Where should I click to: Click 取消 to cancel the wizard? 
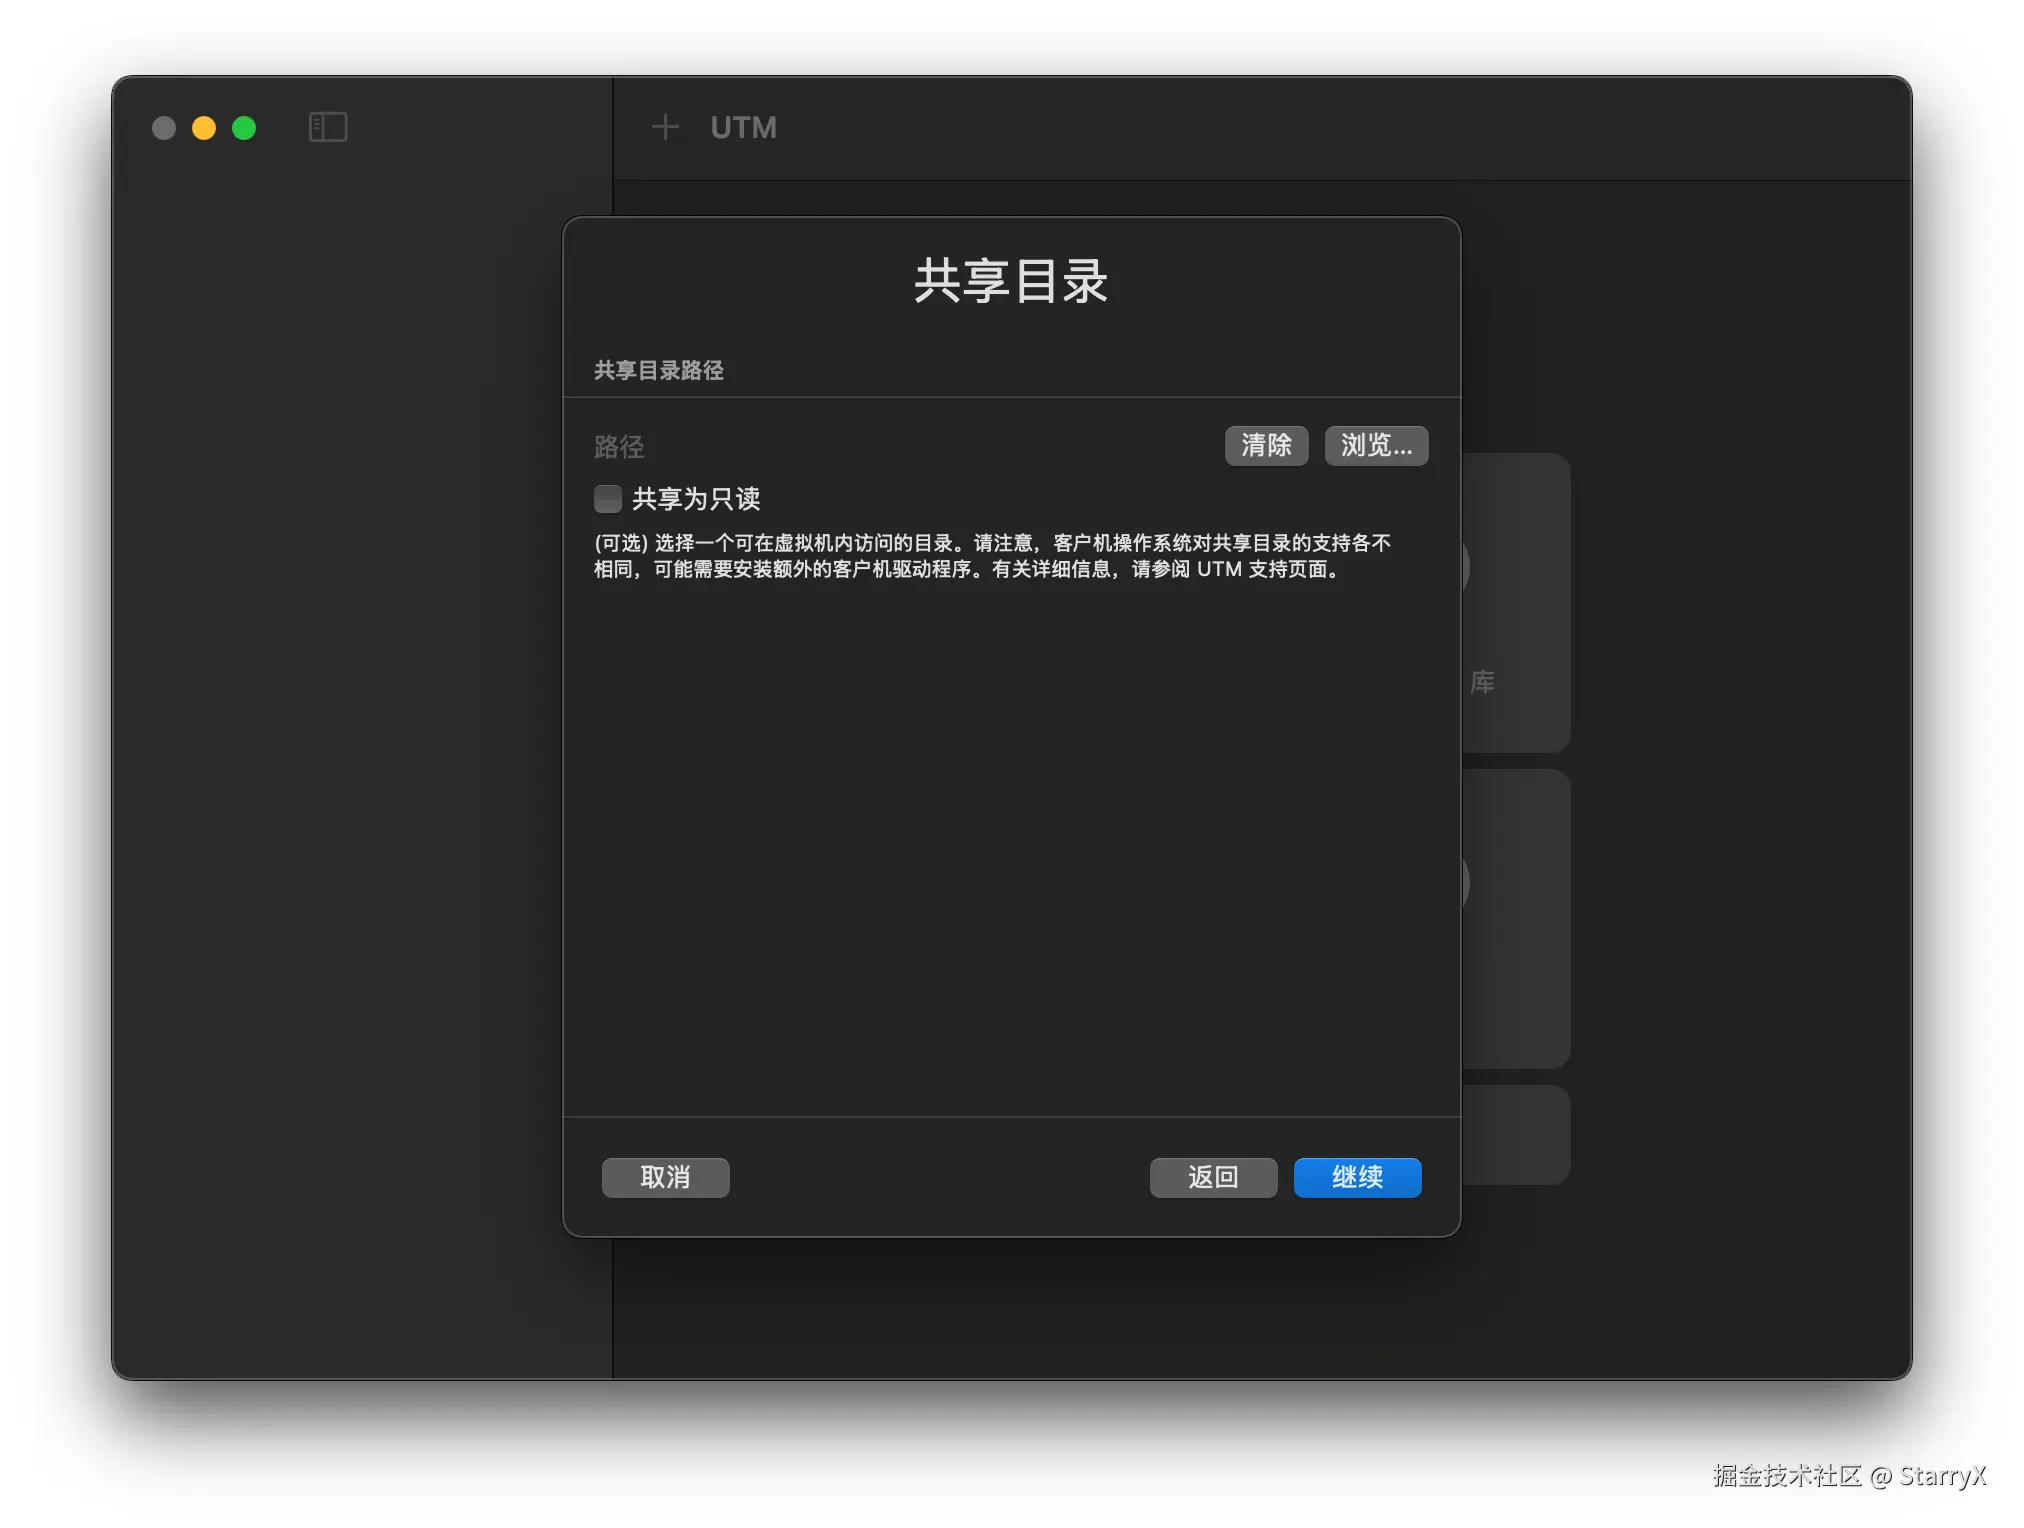665,1177
